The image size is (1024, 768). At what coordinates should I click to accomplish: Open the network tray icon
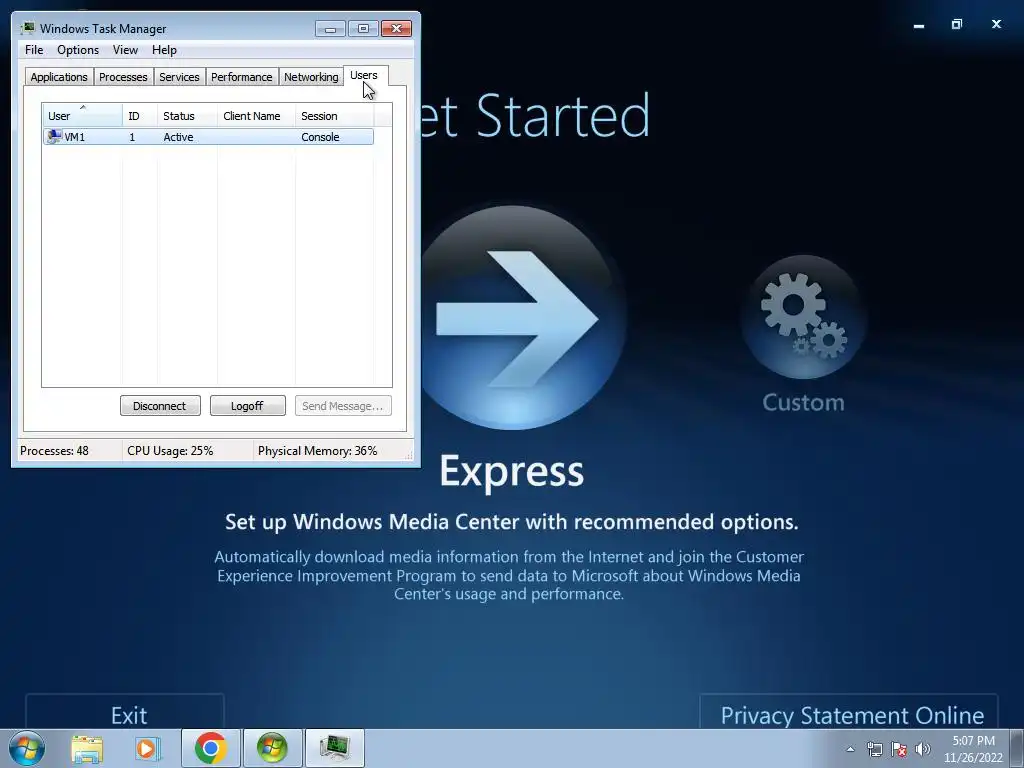pyautogui.click(x=874, y=749)
